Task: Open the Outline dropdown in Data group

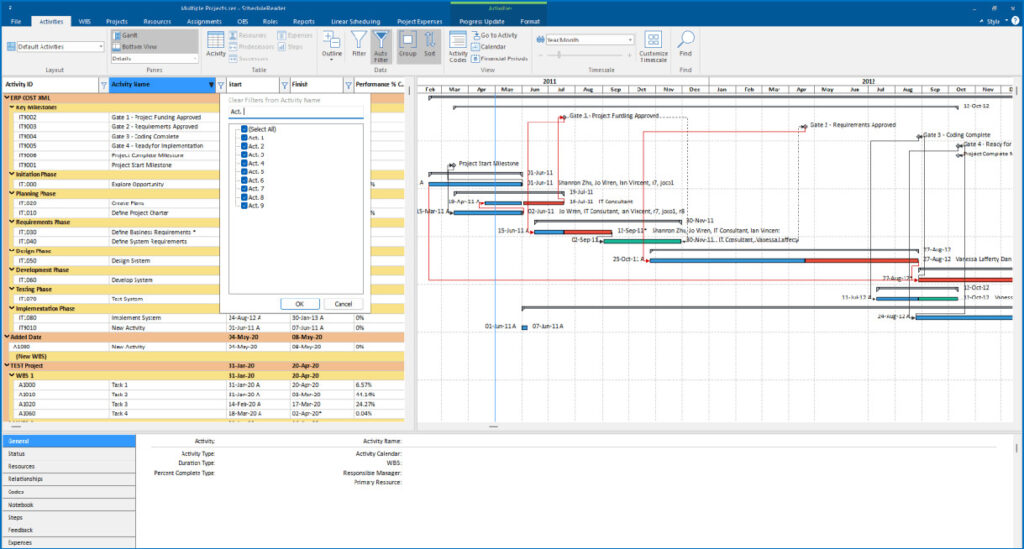Action: [332, 46]
